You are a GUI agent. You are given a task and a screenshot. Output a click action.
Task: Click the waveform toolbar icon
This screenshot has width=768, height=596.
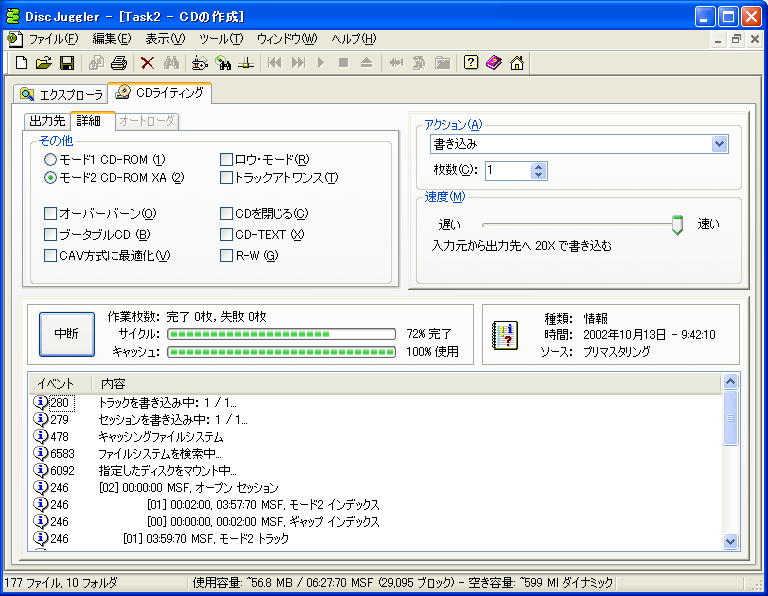396,63
